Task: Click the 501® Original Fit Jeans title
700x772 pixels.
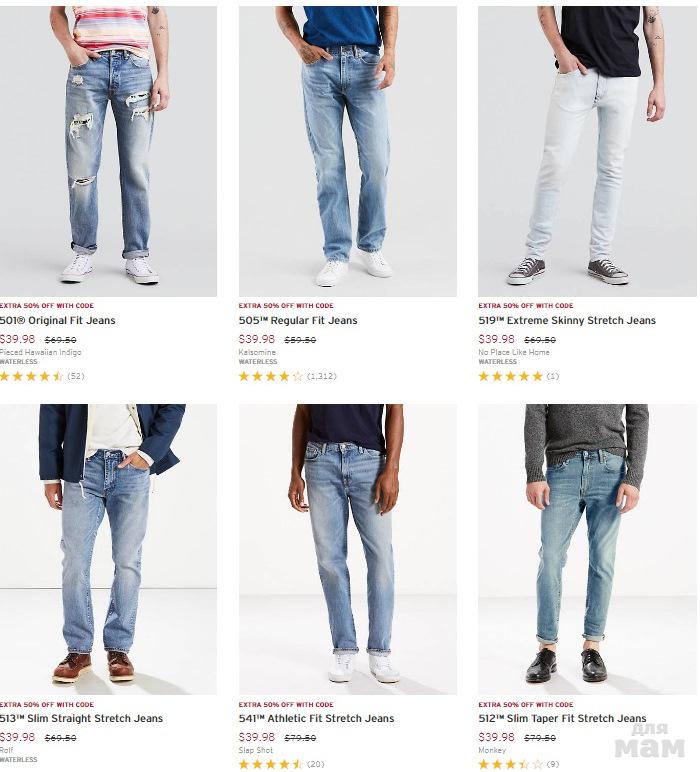Action: click(58, 321)
